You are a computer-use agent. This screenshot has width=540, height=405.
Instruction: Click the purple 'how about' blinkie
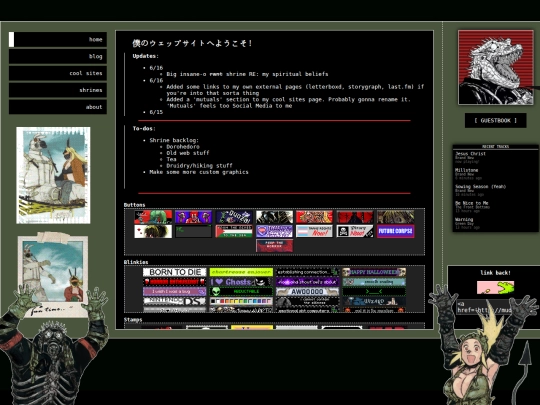pyautogui.click(x=308, y=282)
